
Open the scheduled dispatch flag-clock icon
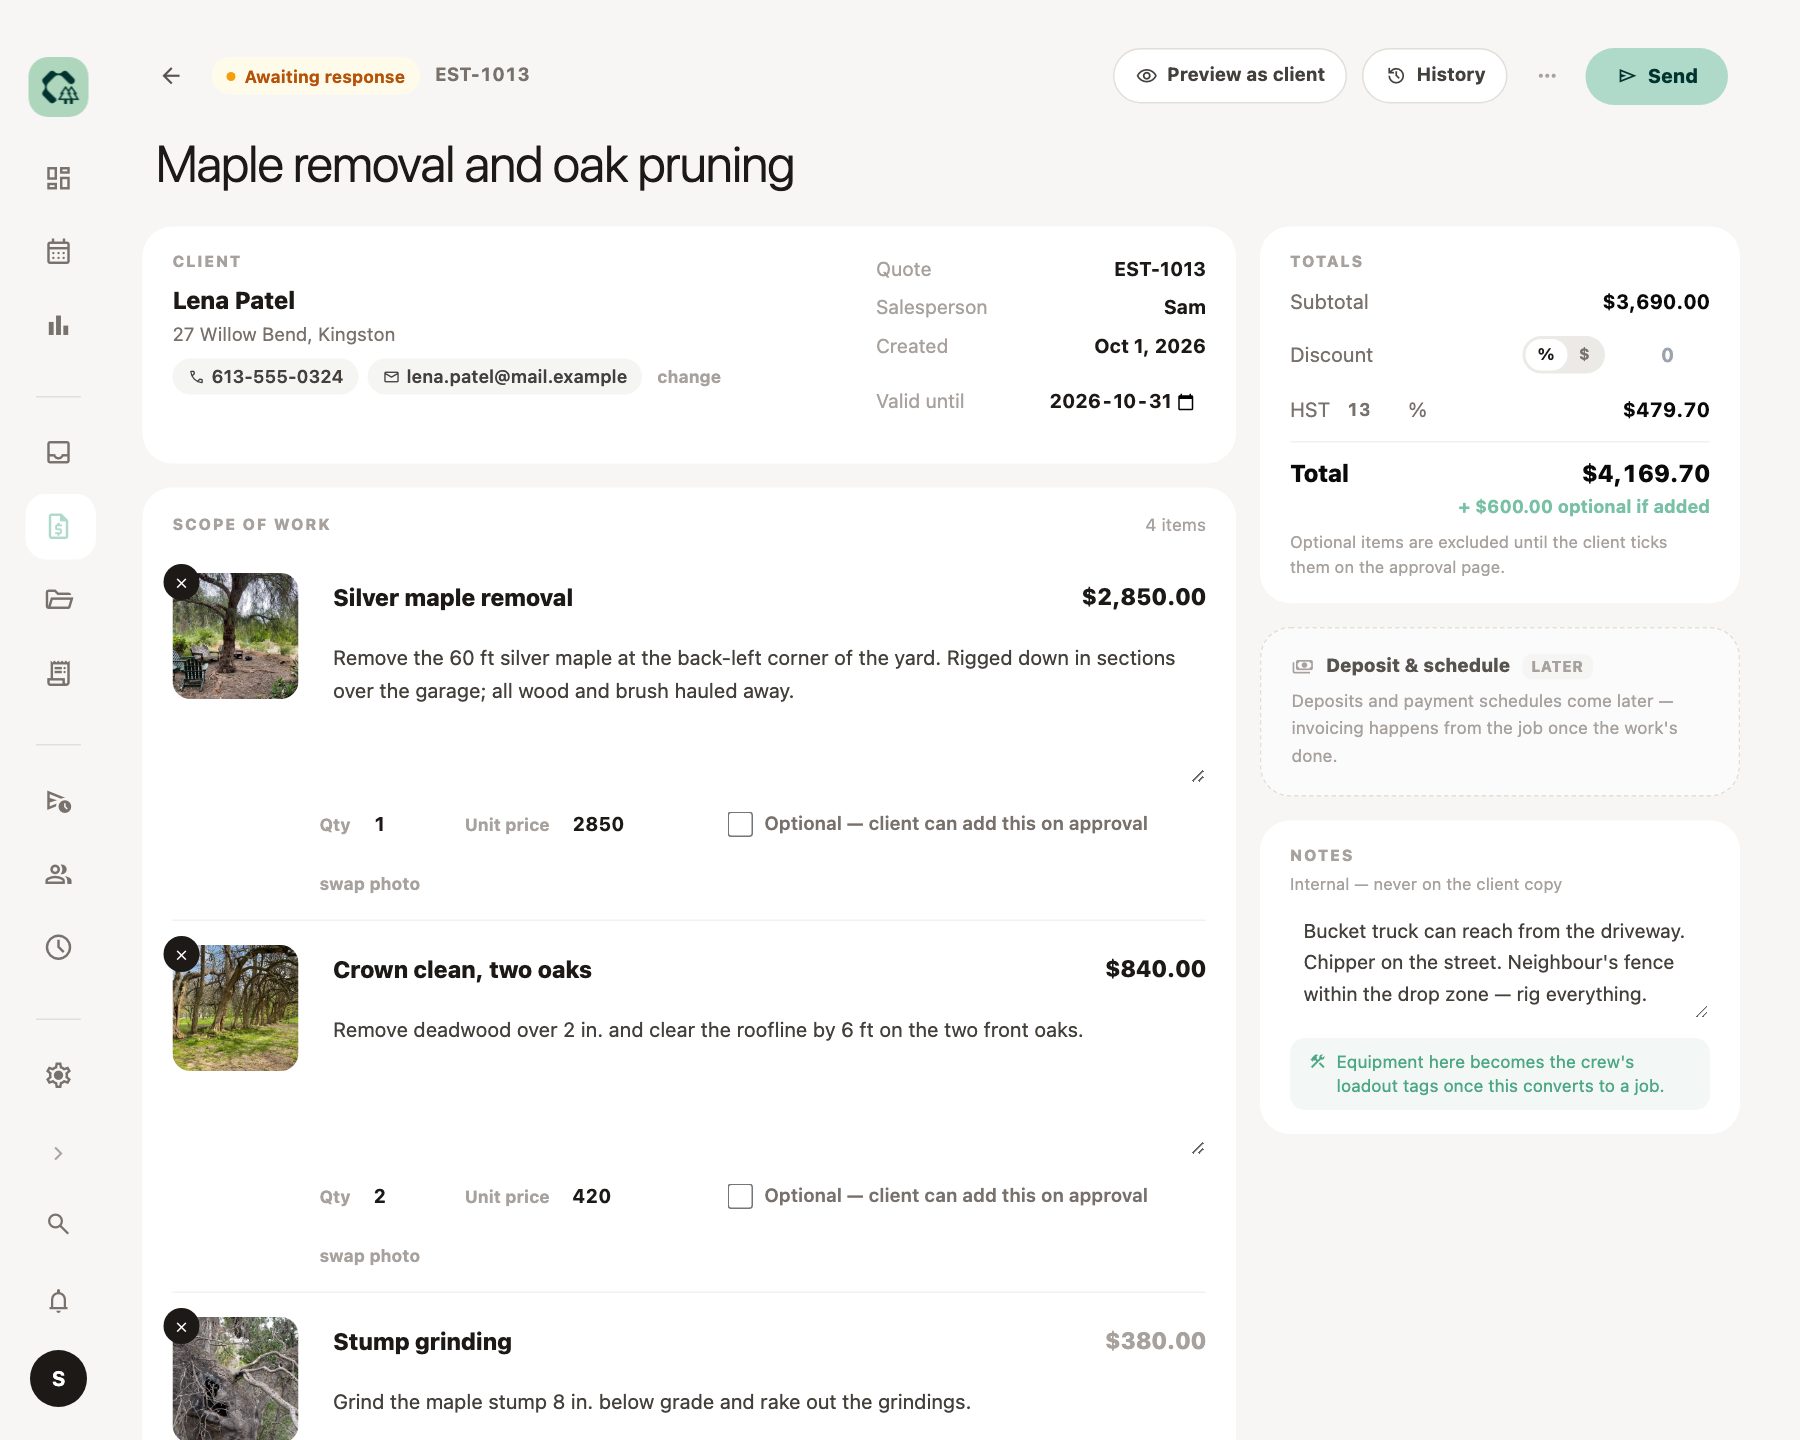[58, 801]
